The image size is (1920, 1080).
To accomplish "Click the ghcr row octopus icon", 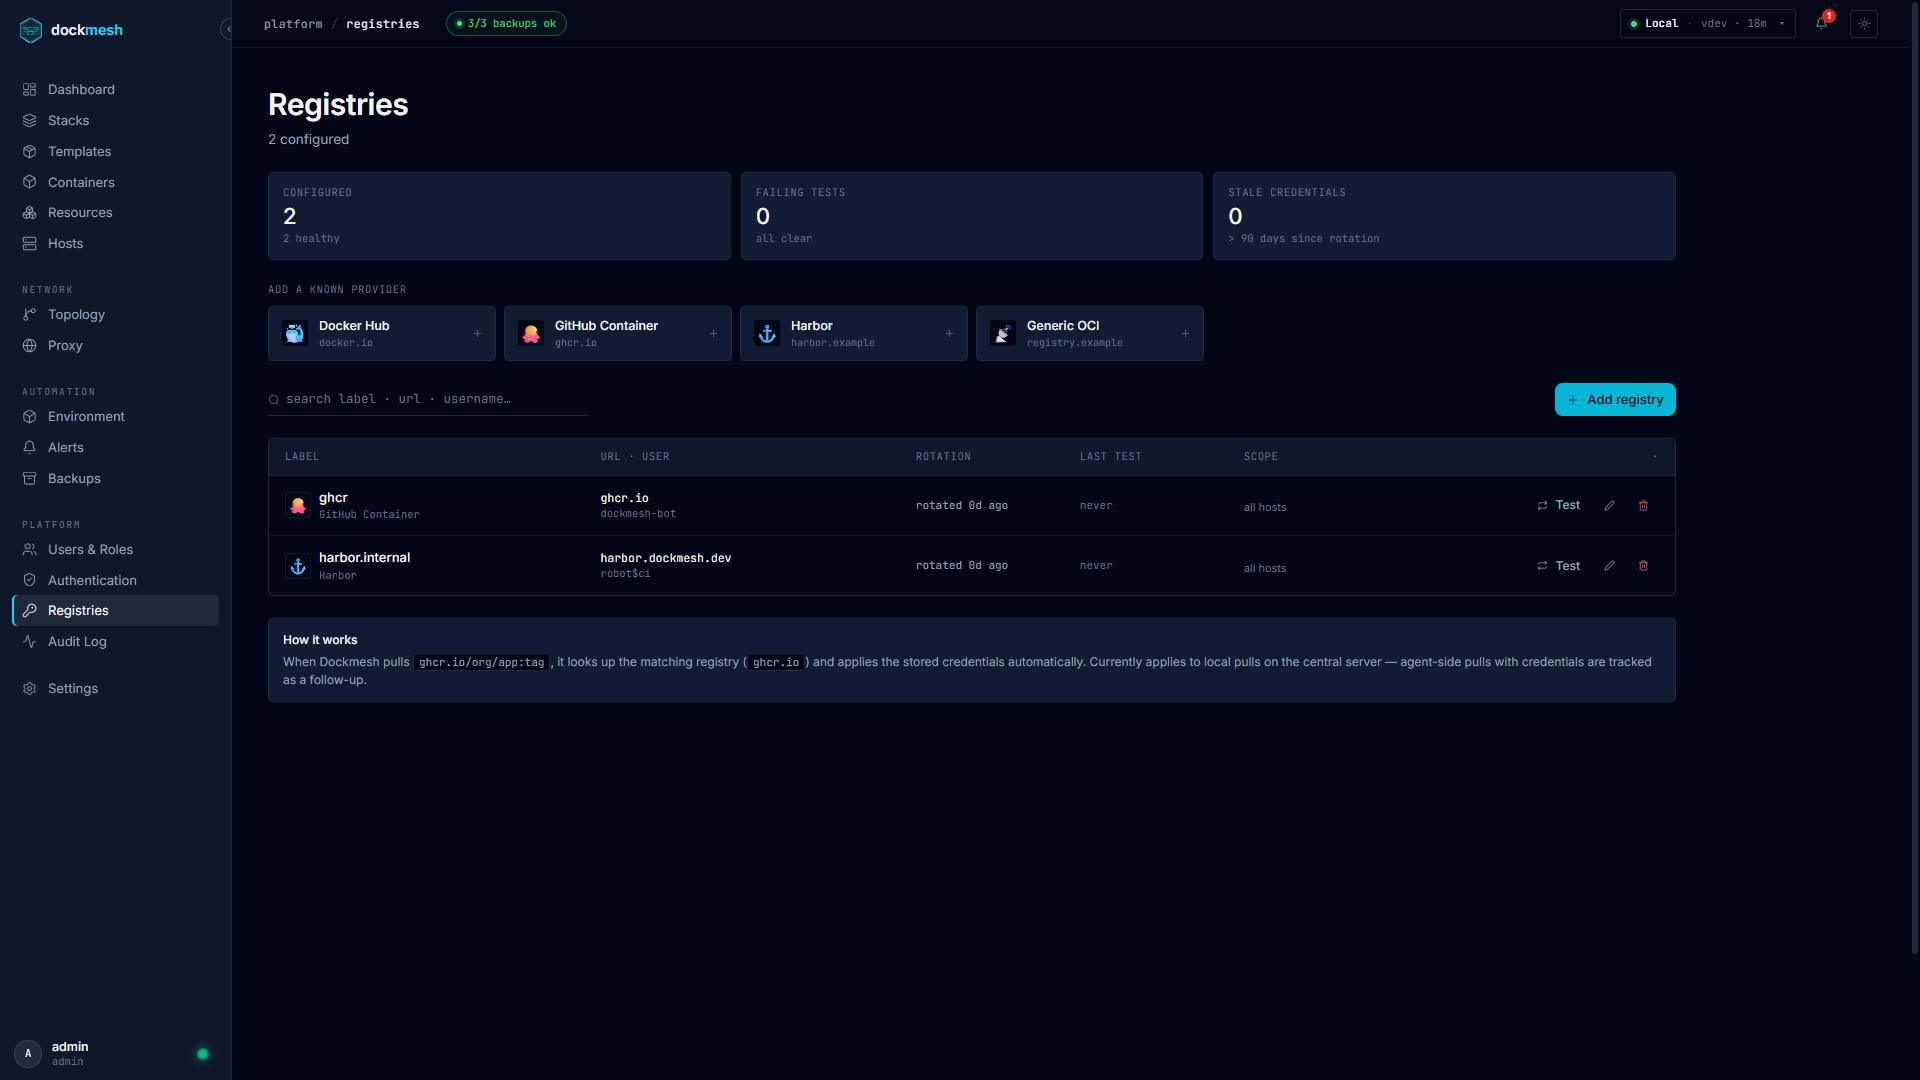I will click(298, 506).
